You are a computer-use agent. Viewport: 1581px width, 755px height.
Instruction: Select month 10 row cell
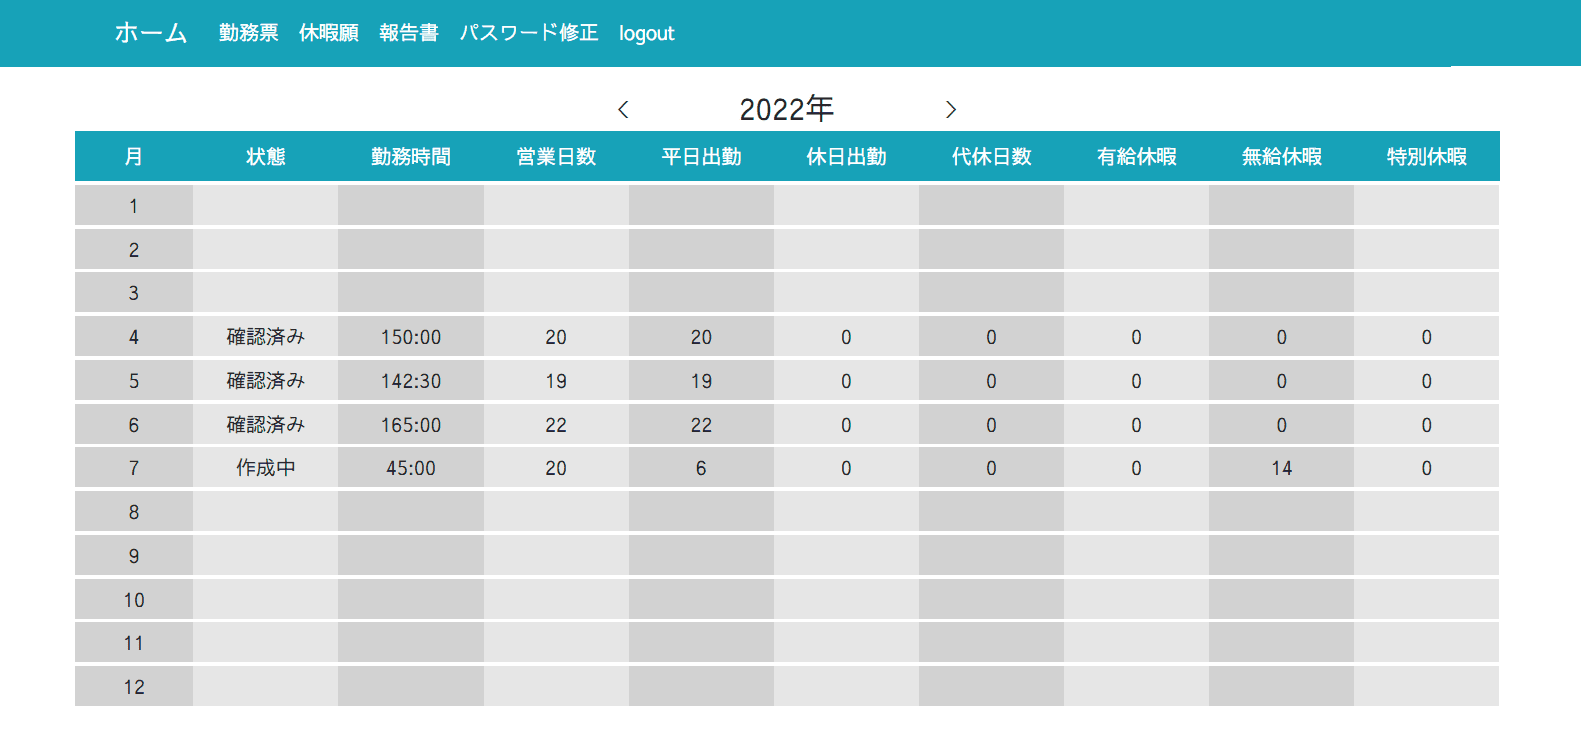click(x=134, y=599)
